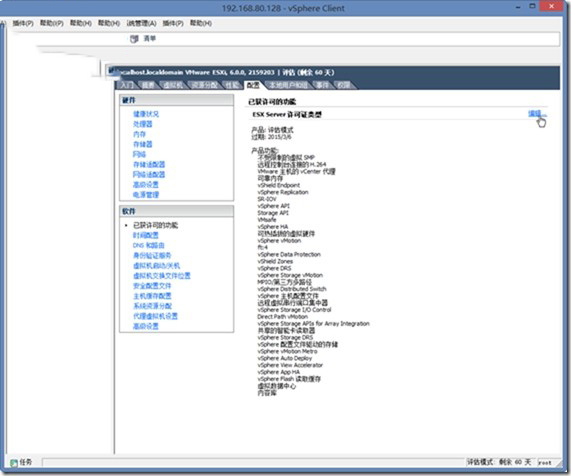
Task: Click the 清单 label in navigation bar
Action: [149, 39]
